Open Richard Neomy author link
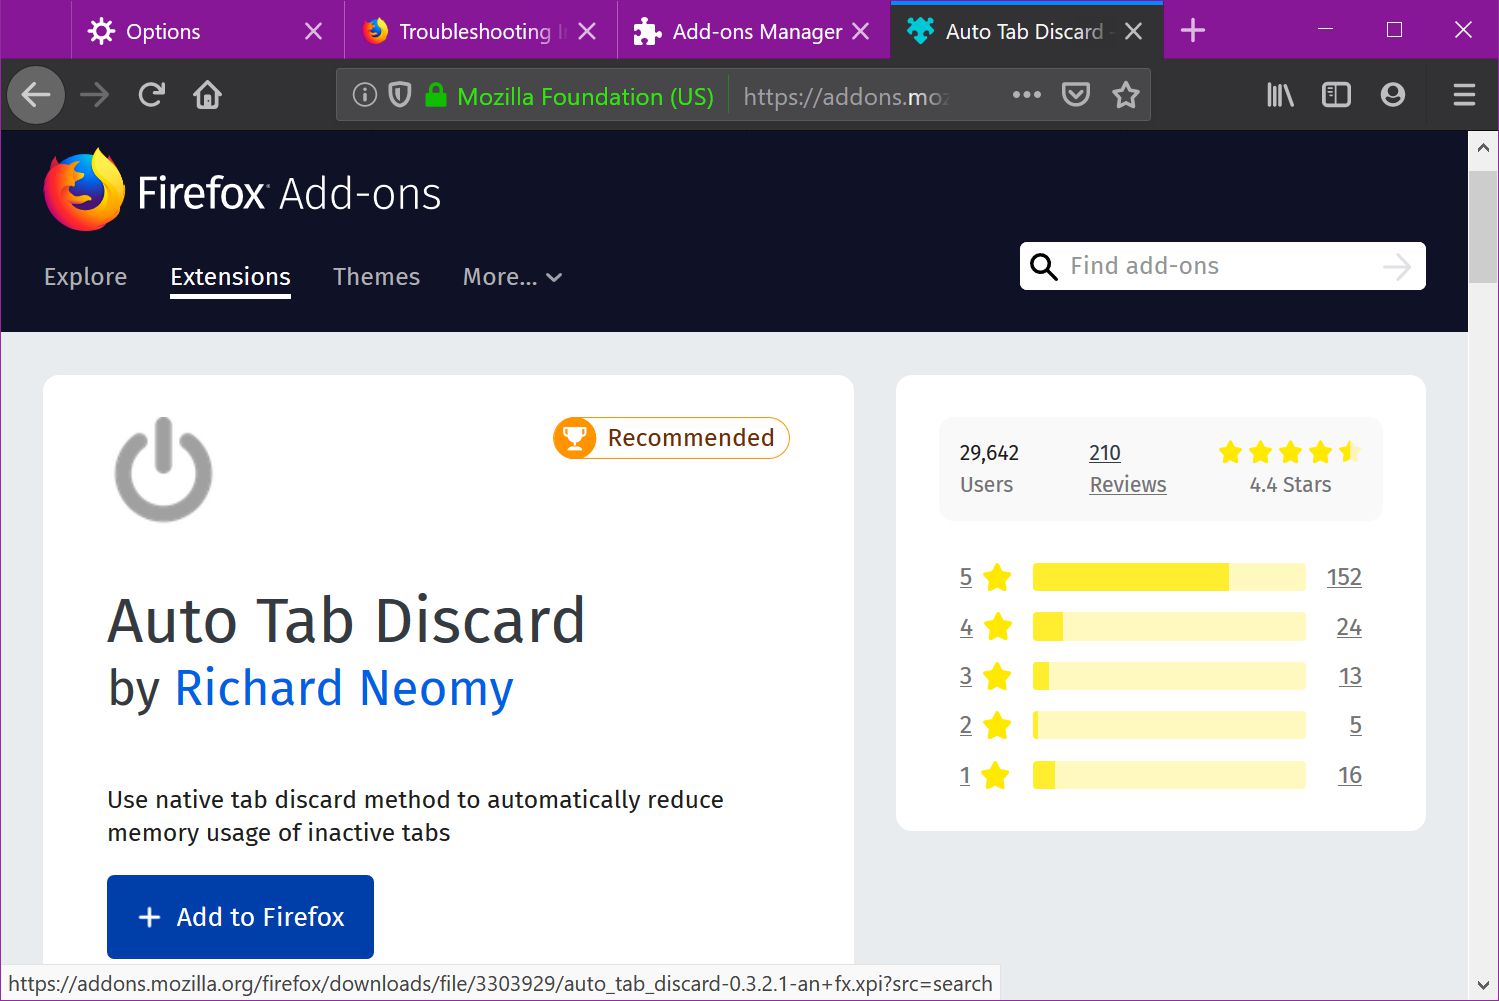This screenshot has width=1499, height=1001. 344,688
